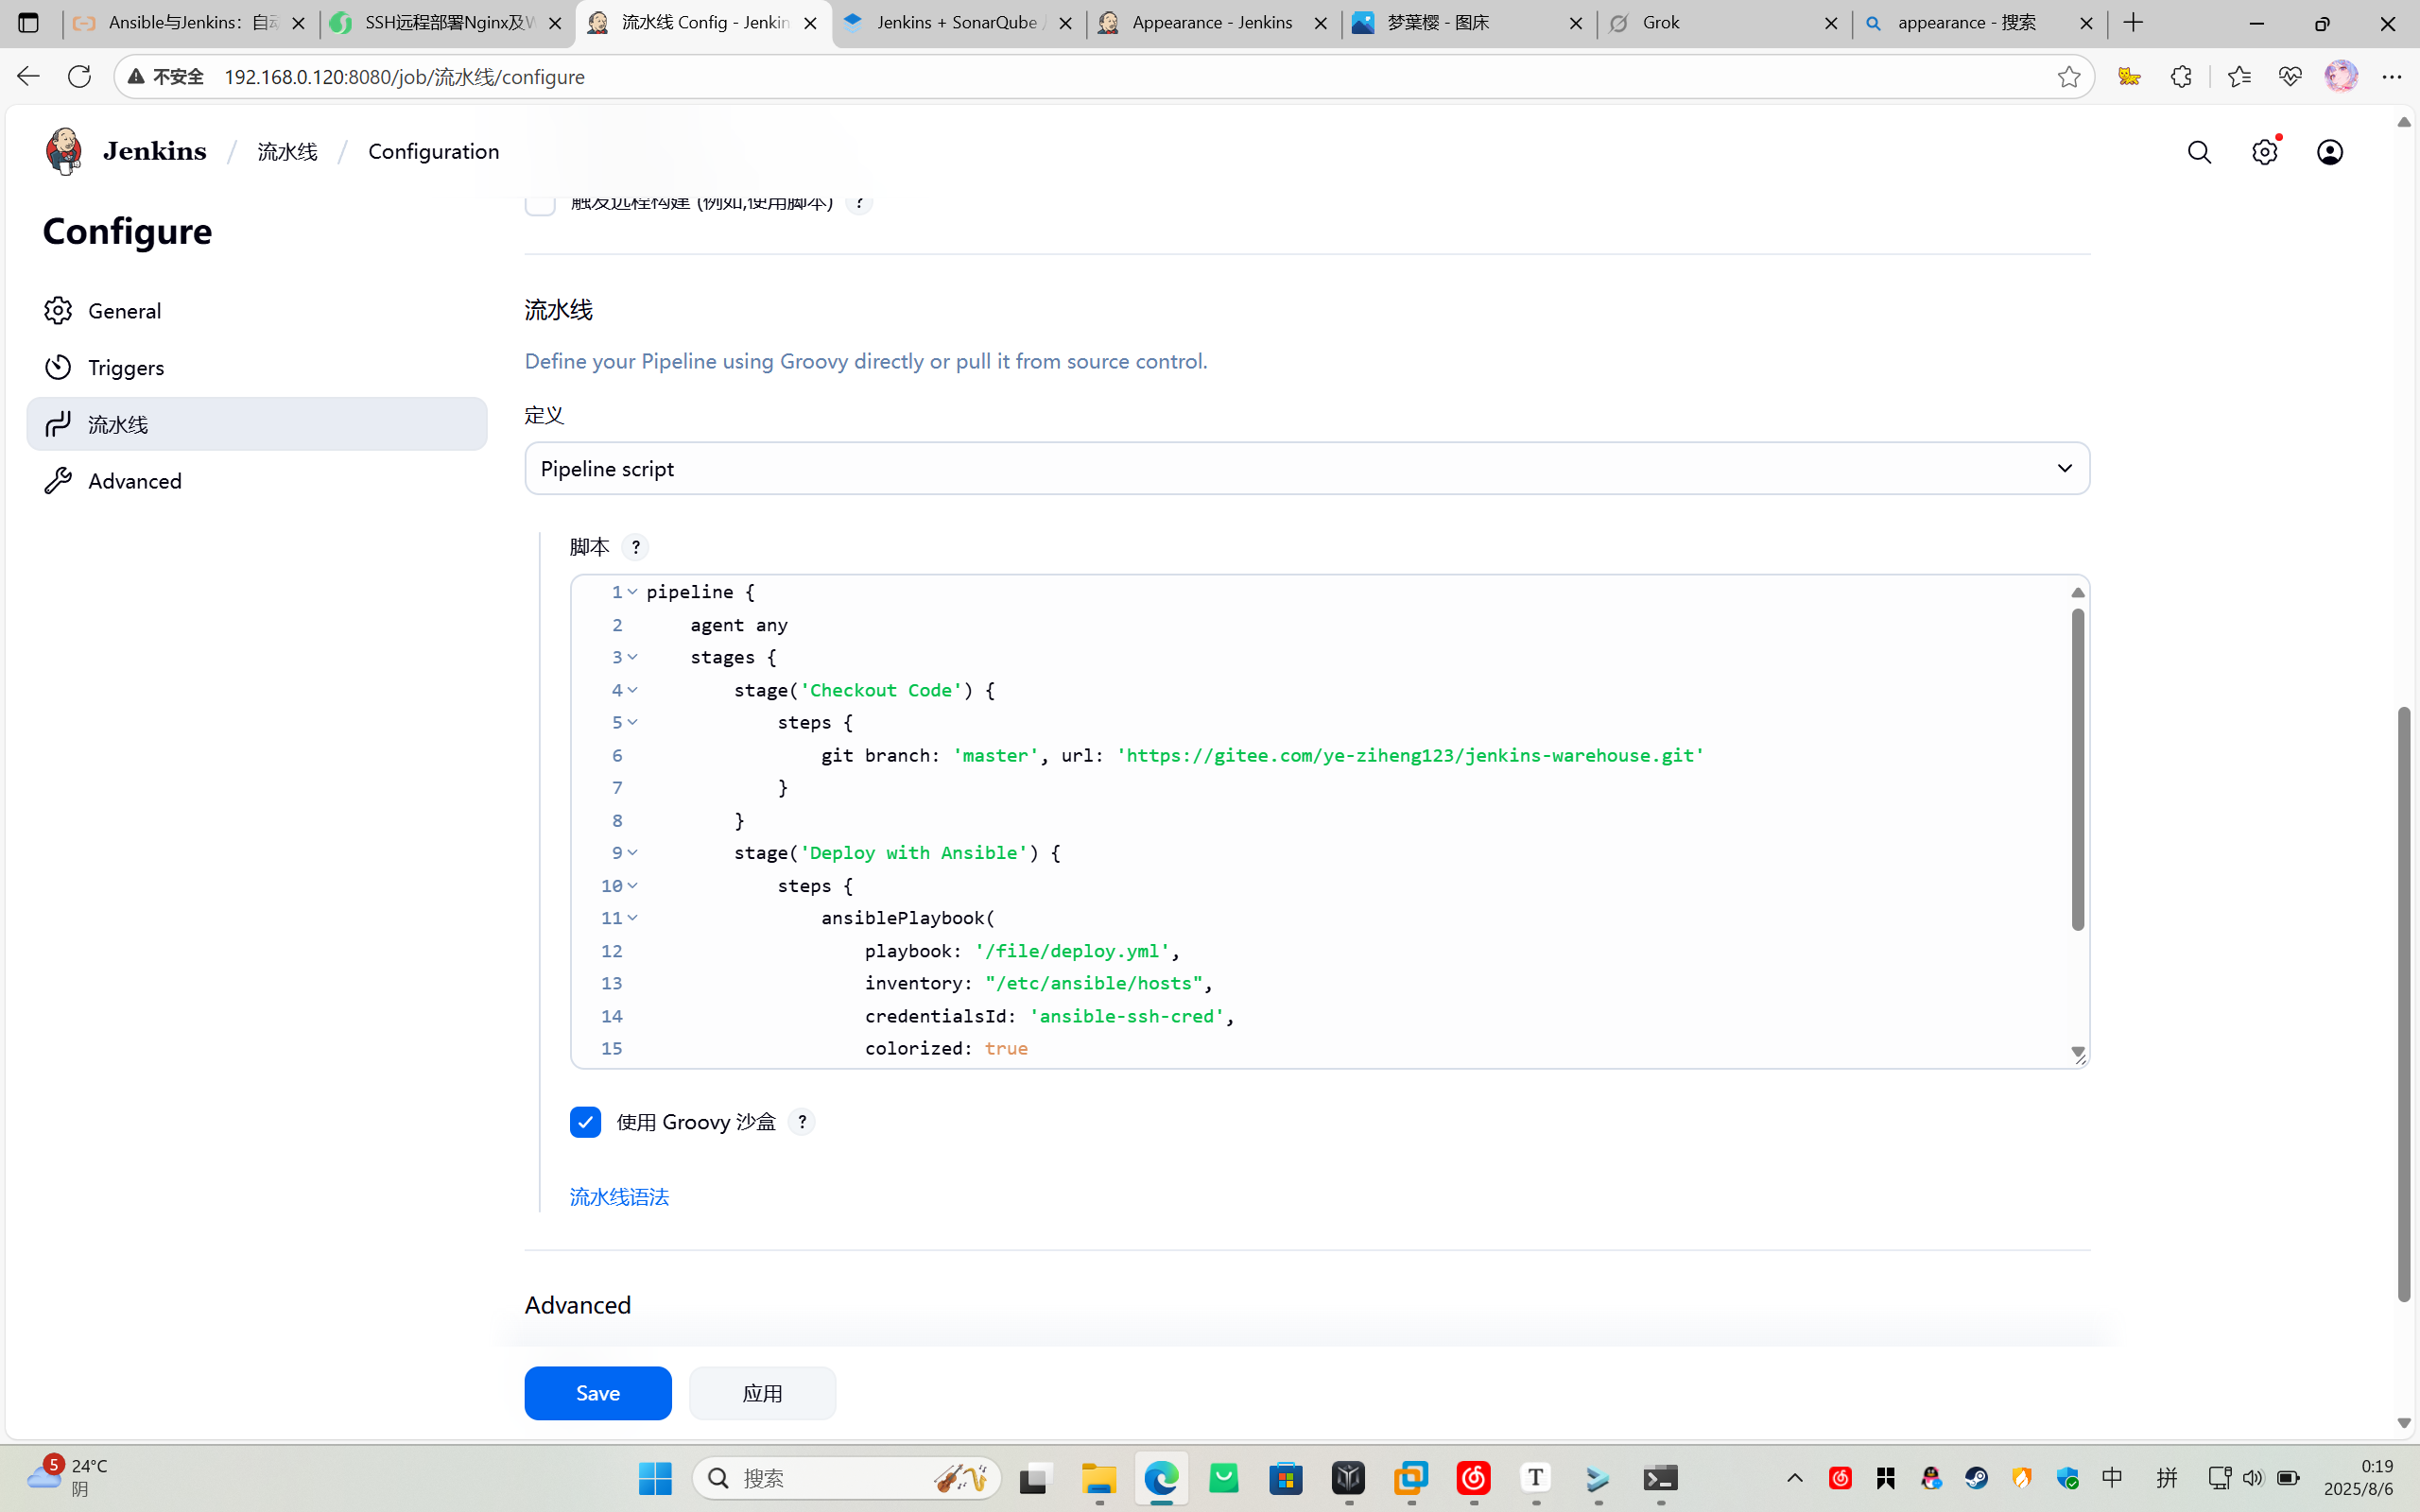Click help icon next to 脚本
The height and width of the screenshot is (1512, 2420).
[635, 547]
